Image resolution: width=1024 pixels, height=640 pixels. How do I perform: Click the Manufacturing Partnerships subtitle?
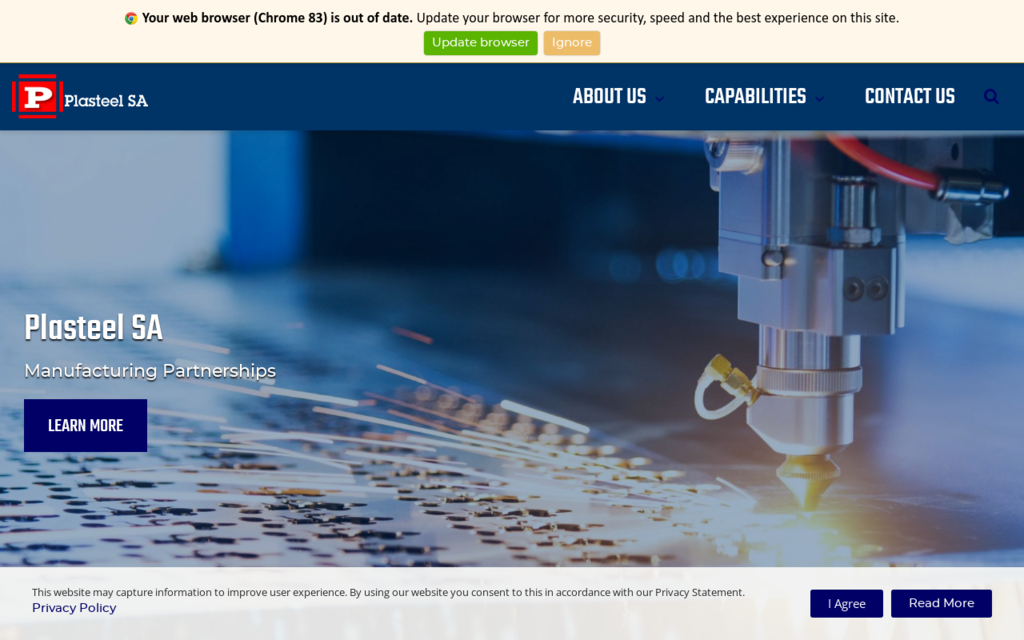click(150, 371)
